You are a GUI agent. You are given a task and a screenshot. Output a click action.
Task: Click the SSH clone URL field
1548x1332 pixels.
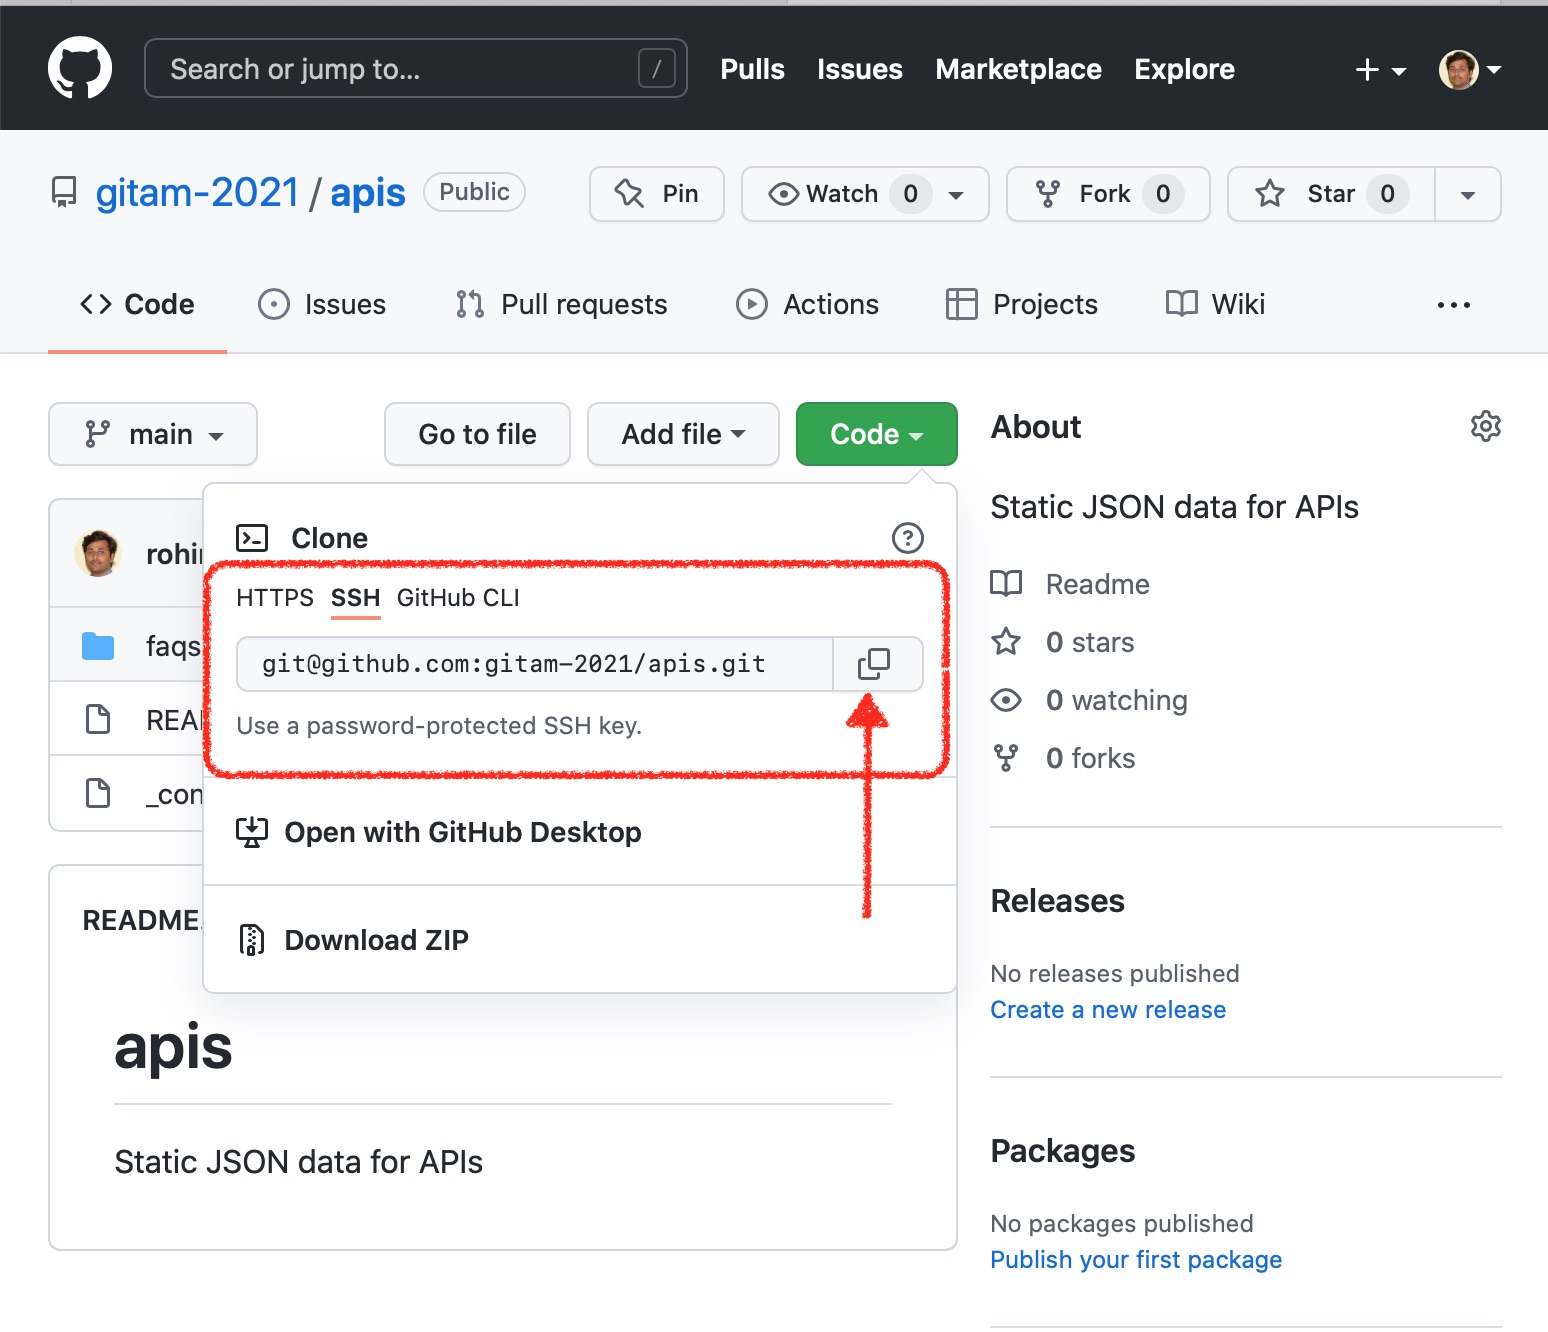pos(535,664)
